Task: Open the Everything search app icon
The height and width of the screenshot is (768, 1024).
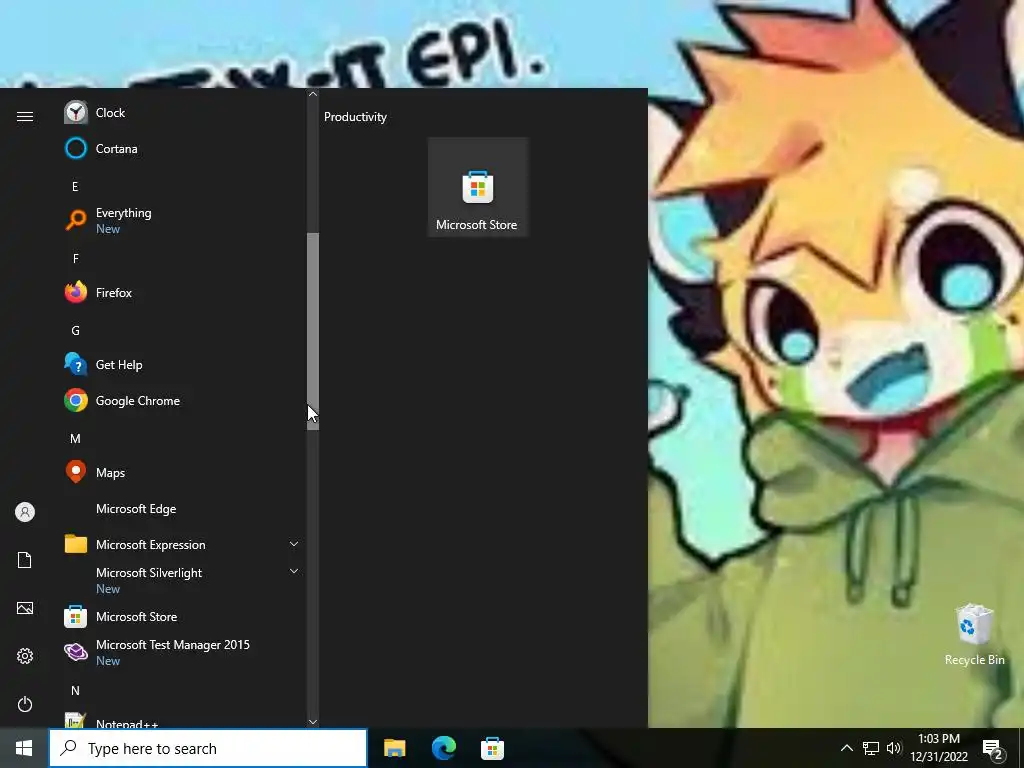Action: click(76, 220)
